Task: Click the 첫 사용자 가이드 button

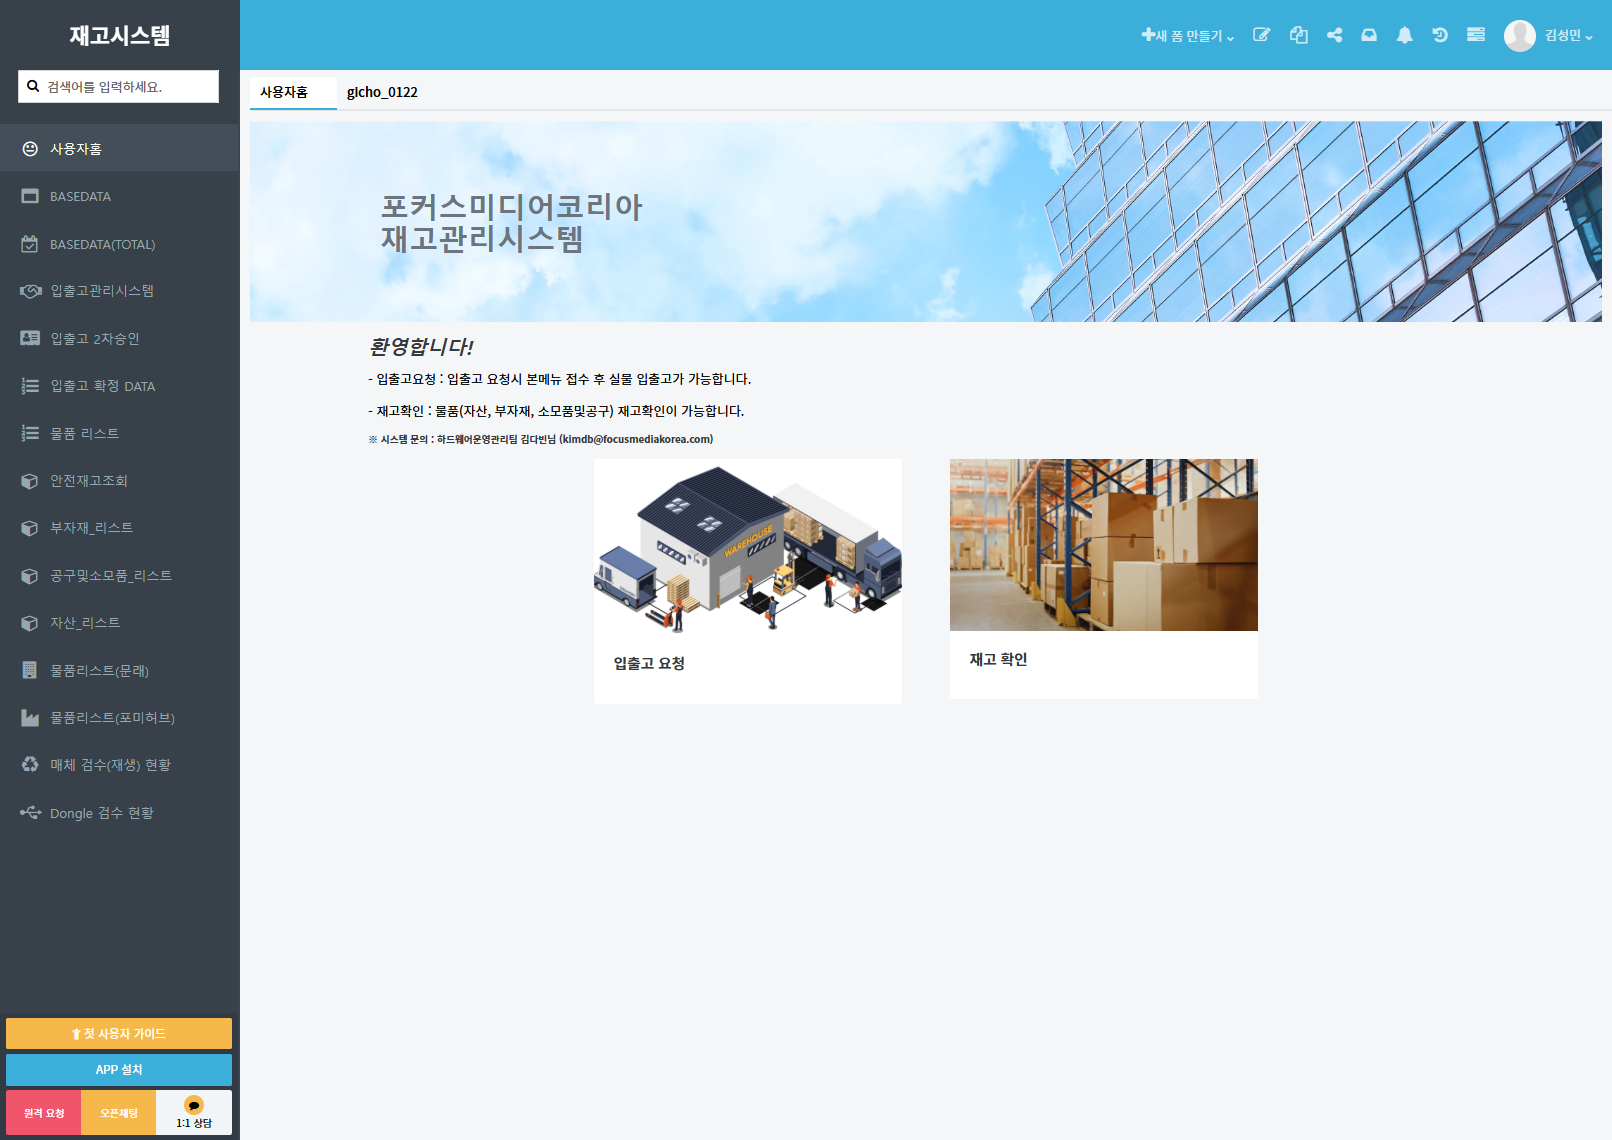Action: 119,1033
